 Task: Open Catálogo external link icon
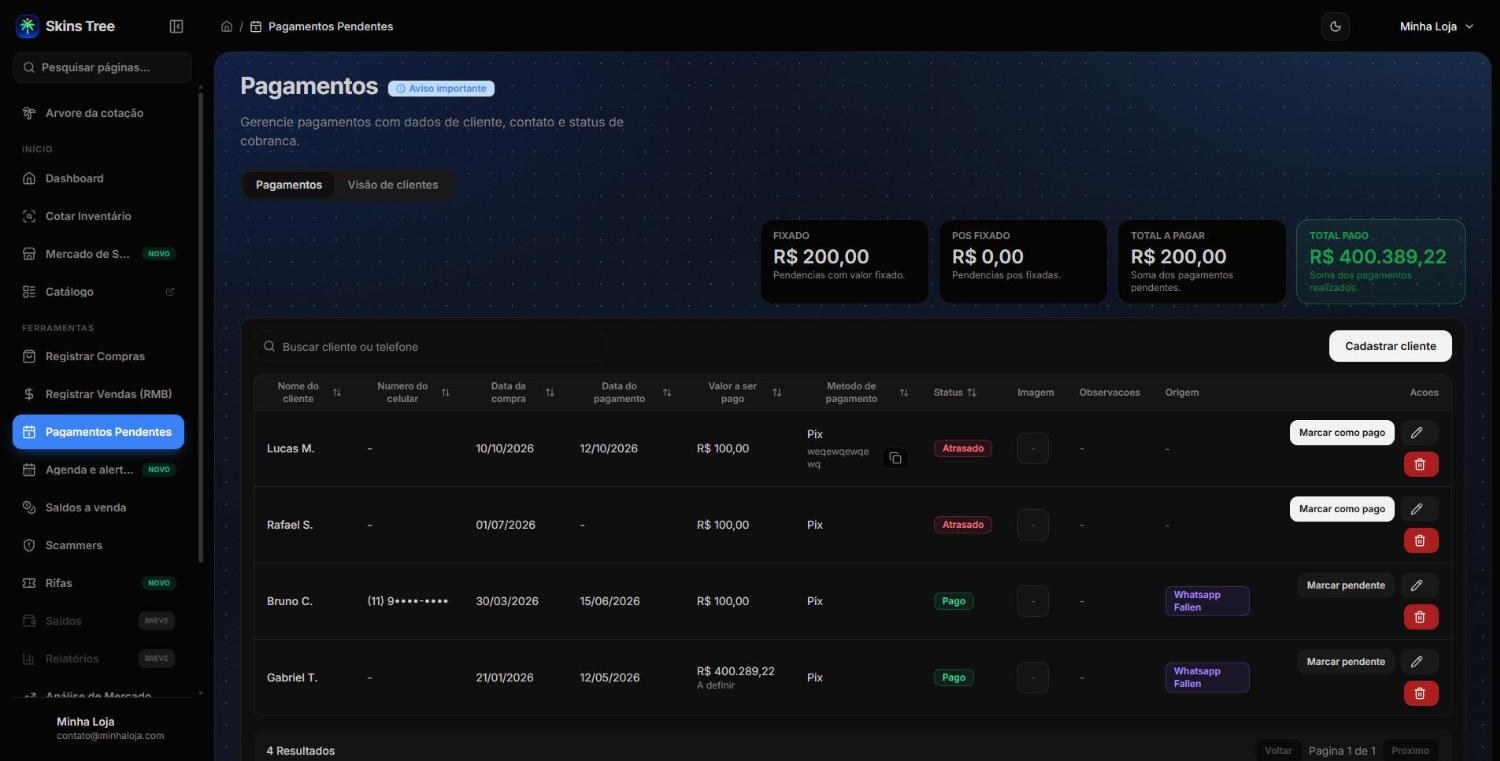coord(170,292)
